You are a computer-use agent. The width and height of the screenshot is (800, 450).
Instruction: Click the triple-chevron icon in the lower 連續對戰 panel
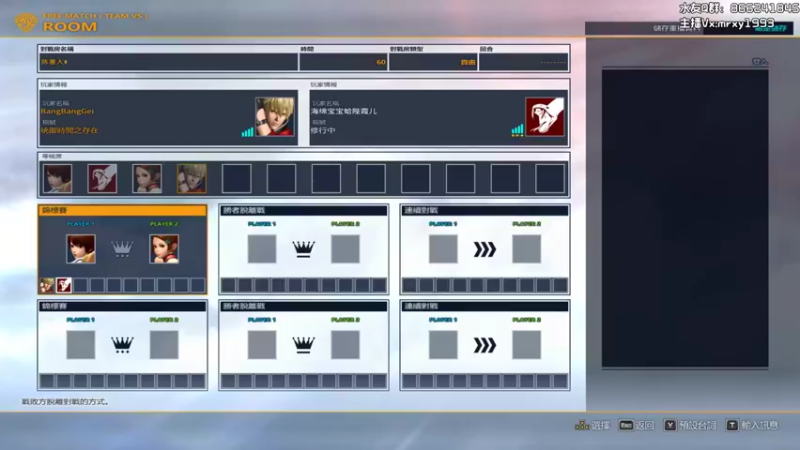[485, 345]
